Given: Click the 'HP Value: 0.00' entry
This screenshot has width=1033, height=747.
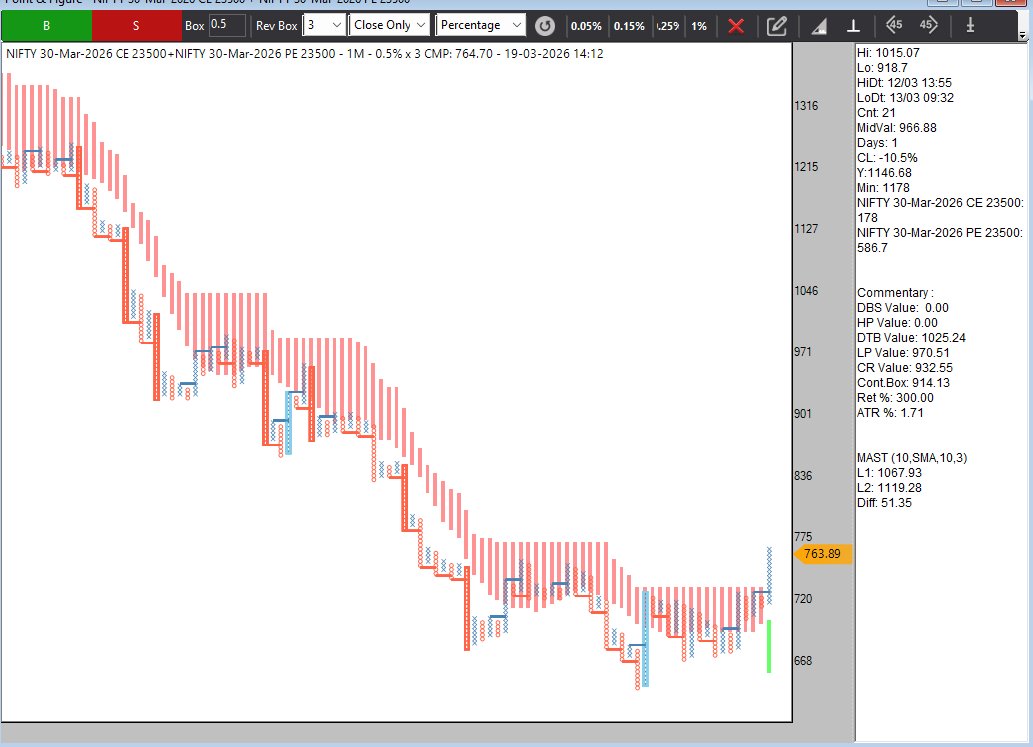Looking at the screenshot, I should coord(897,323).
